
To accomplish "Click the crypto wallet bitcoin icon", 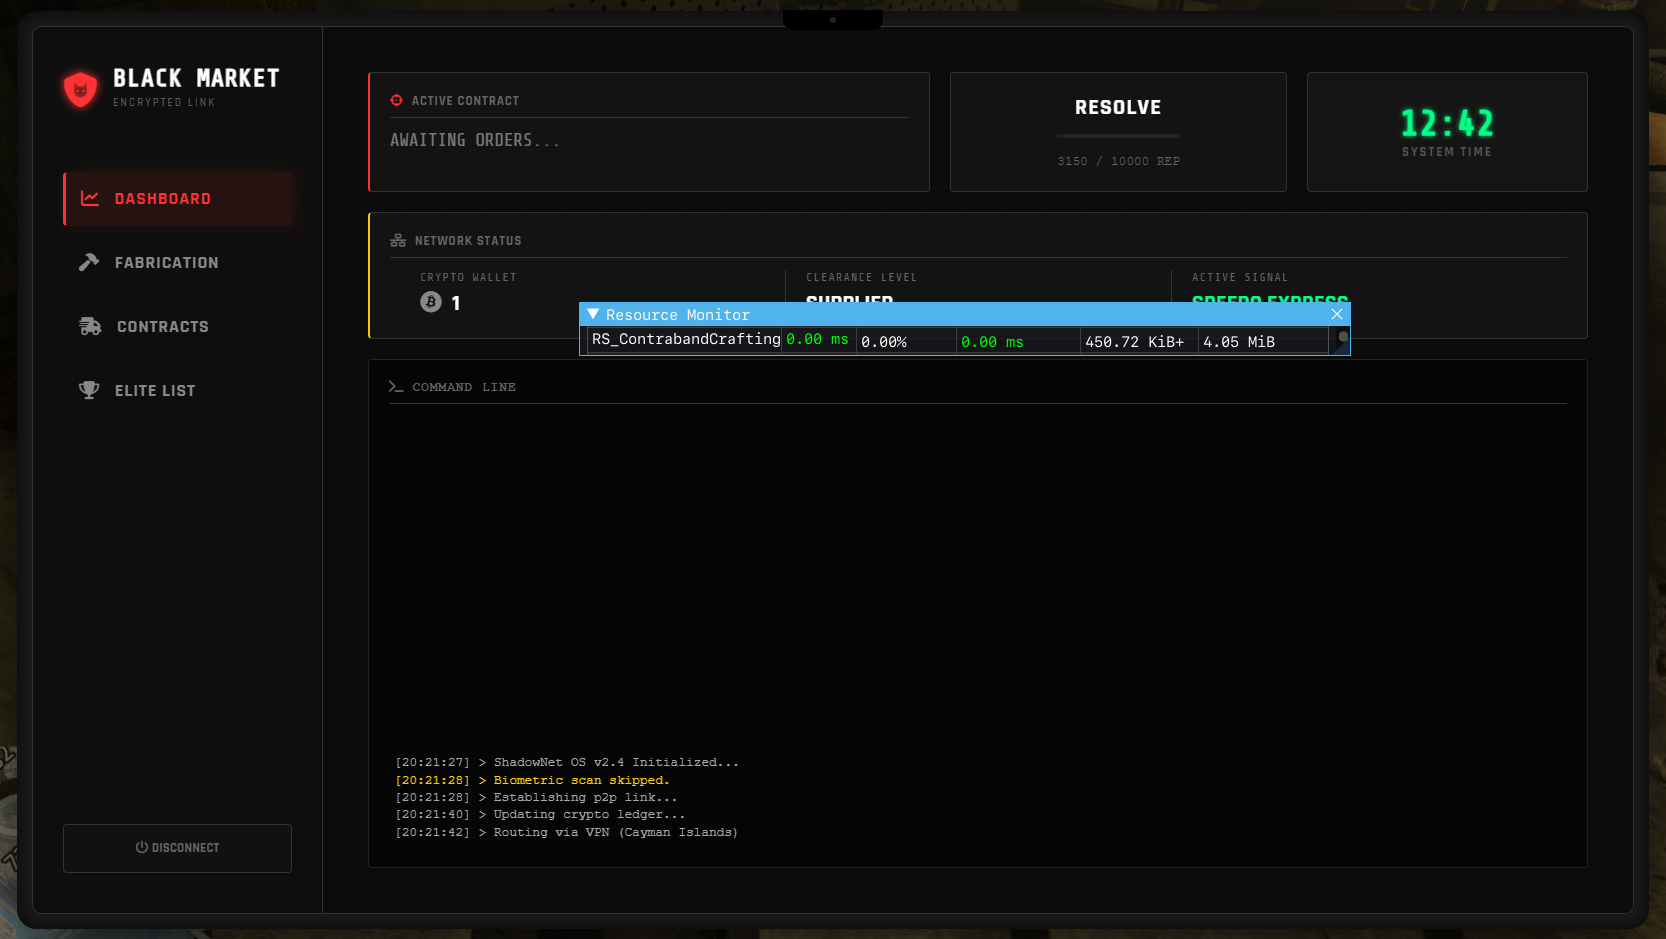I will [x=431, y=302].
